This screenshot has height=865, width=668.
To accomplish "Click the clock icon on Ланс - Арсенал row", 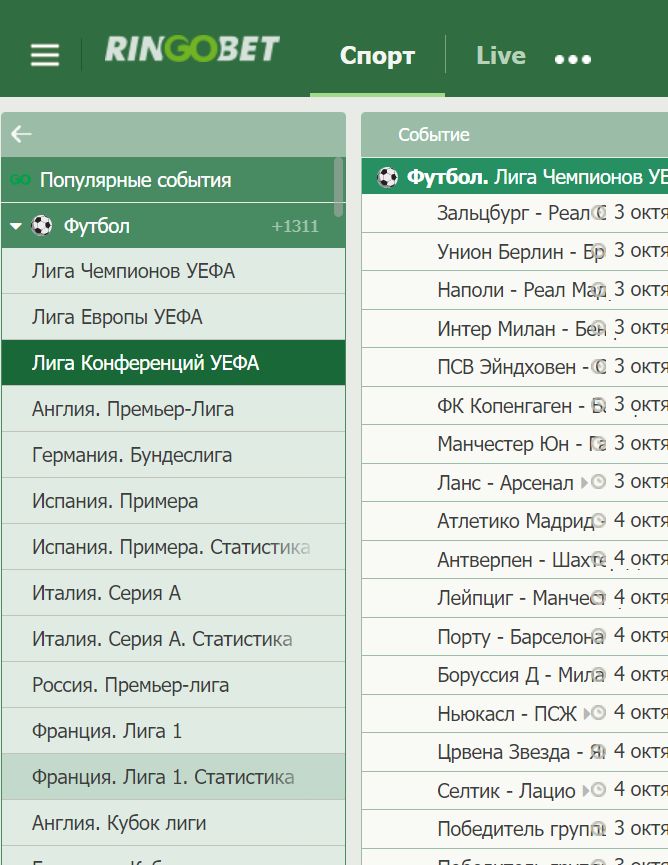I will (598, 482).
